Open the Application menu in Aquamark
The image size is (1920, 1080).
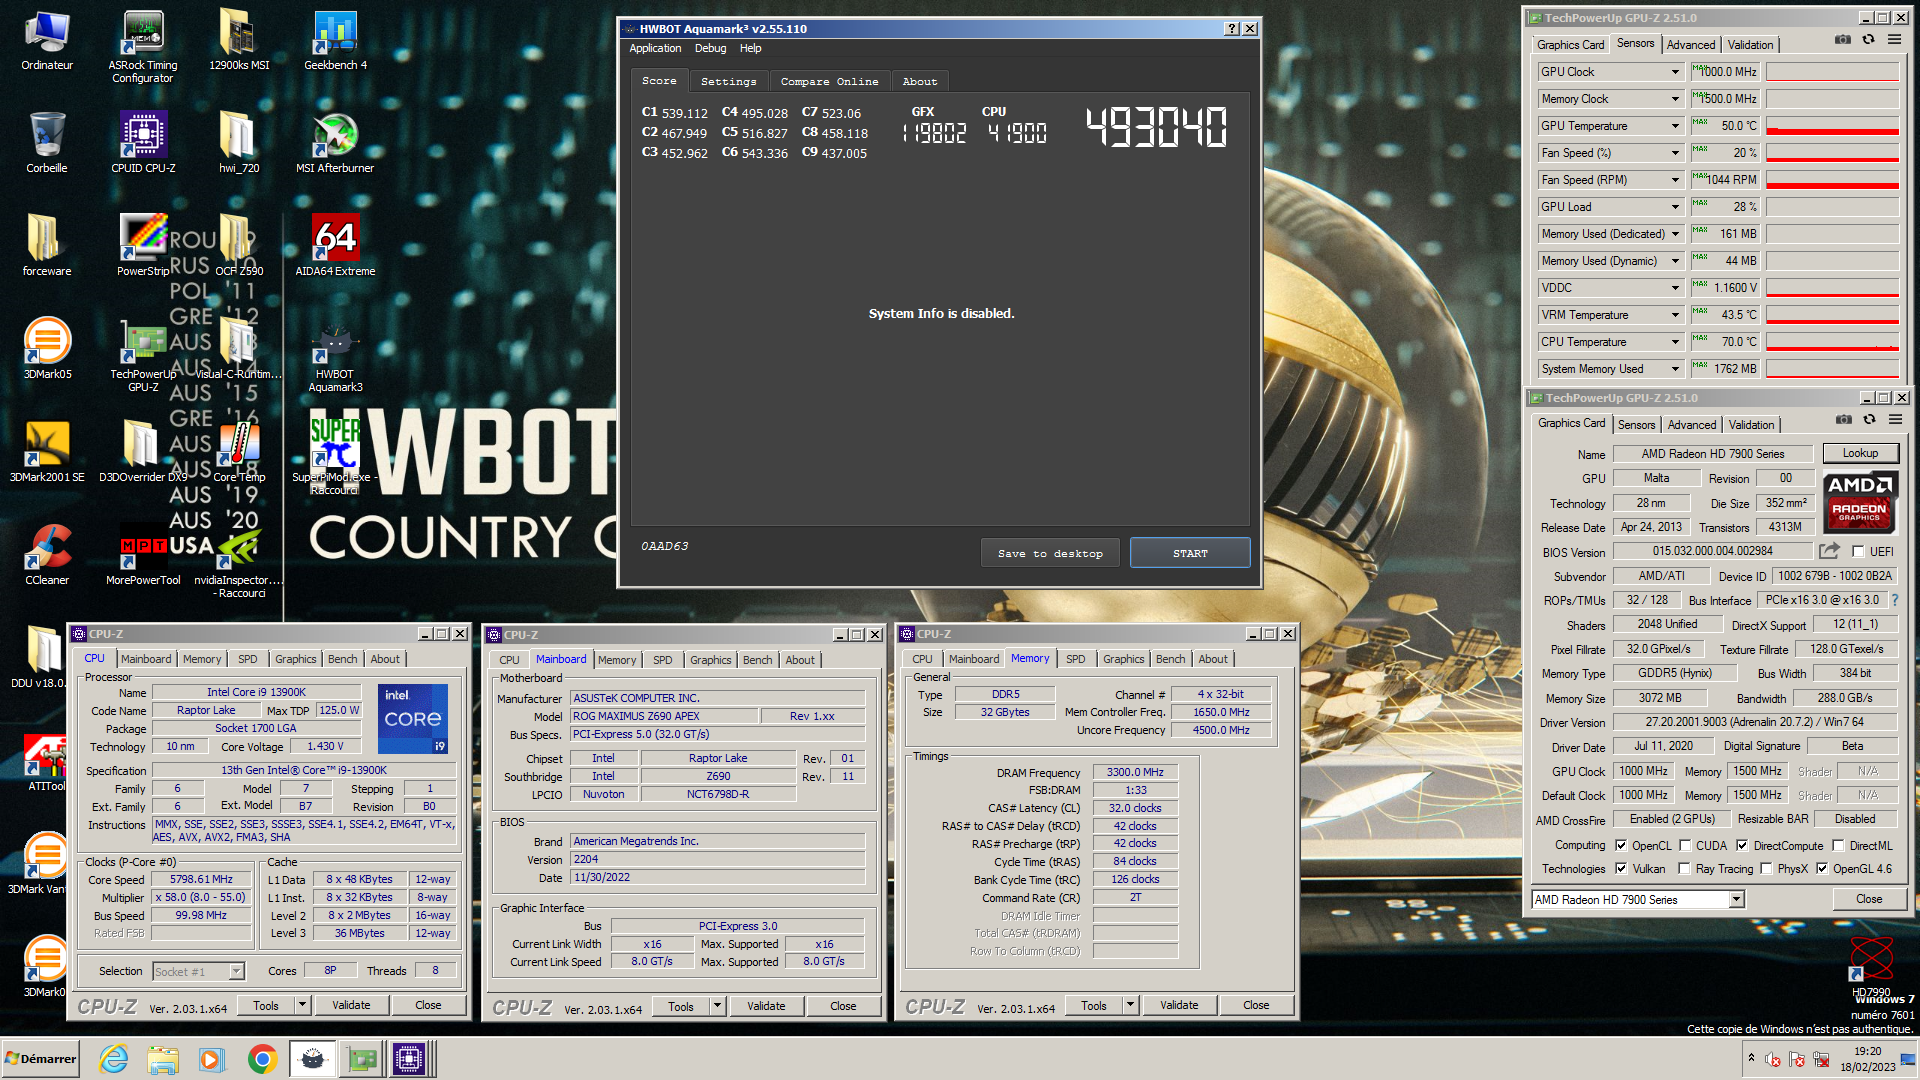point(655,48)
